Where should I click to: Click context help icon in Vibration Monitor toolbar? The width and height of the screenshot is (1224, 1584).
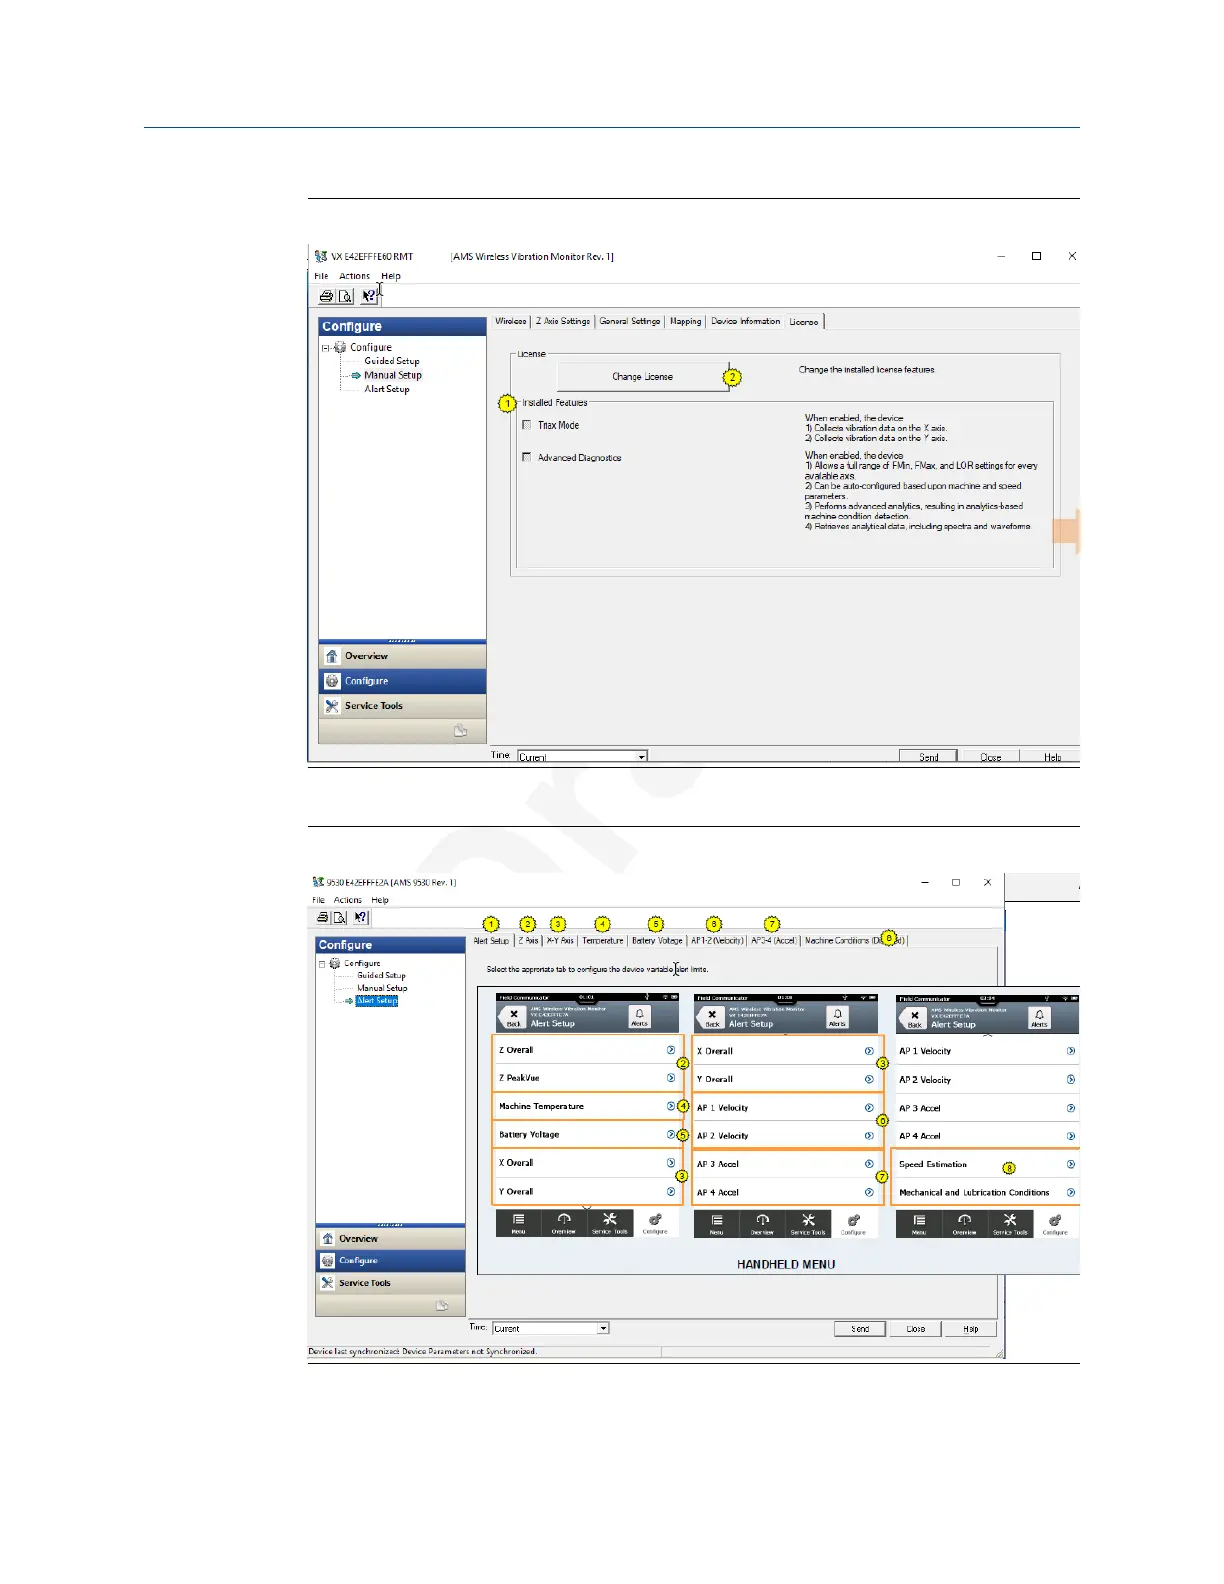tap(369, 296)
